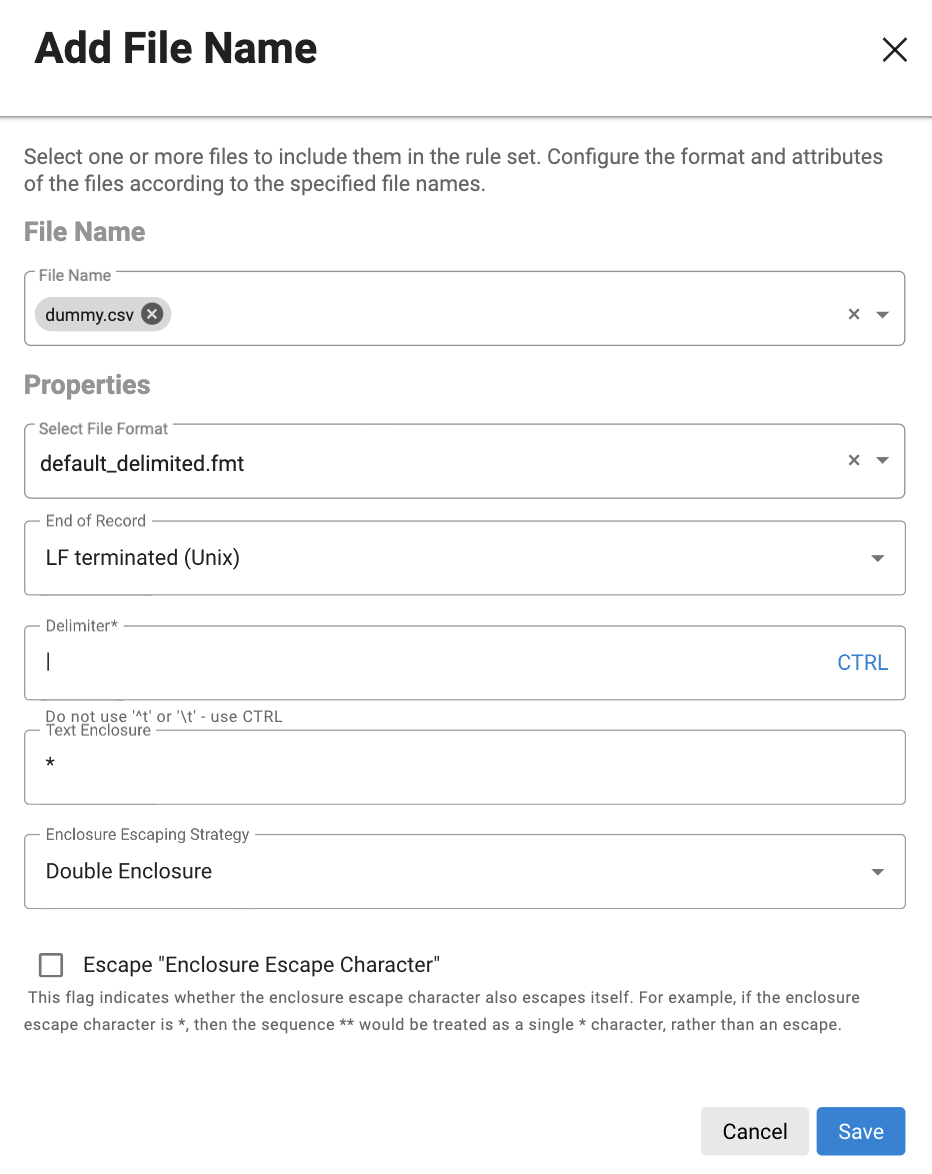932x1174 pixels.
Task: Open the End of Record dropdown arrow
Action: click(x=877, y=558)
